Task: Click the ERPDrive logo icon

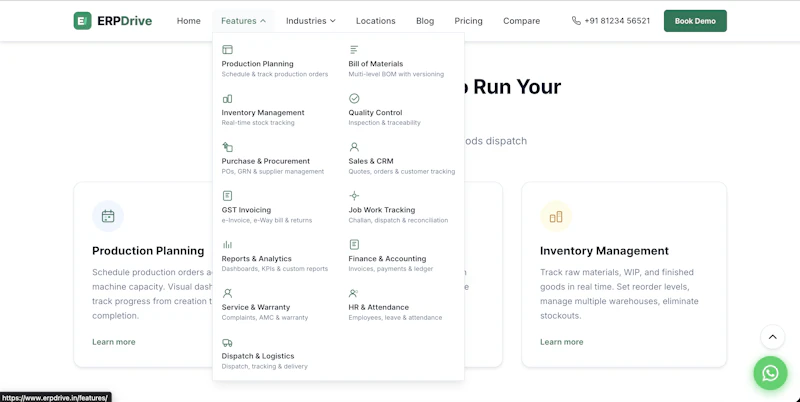Action: tap(82, 21)
